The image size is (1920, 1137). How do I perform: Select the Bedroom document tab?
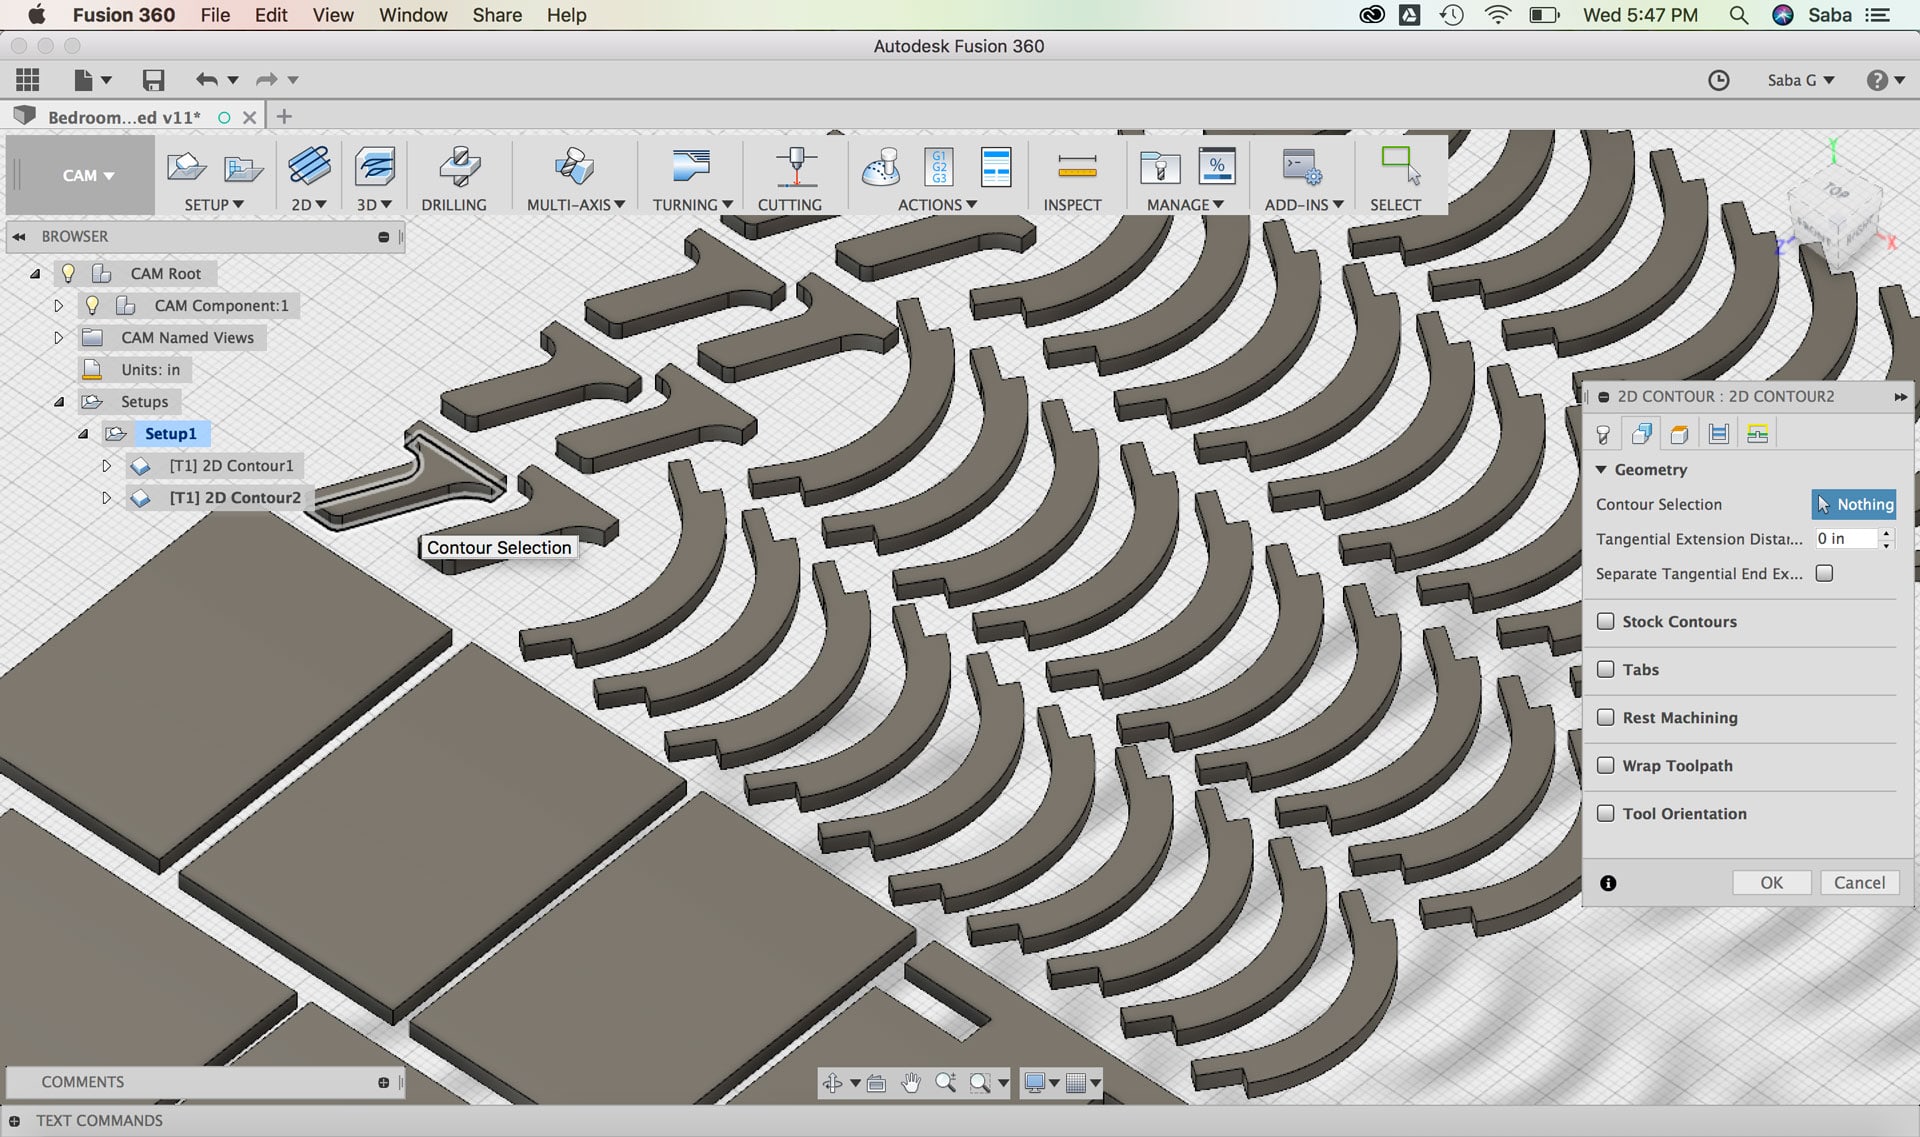124,117
